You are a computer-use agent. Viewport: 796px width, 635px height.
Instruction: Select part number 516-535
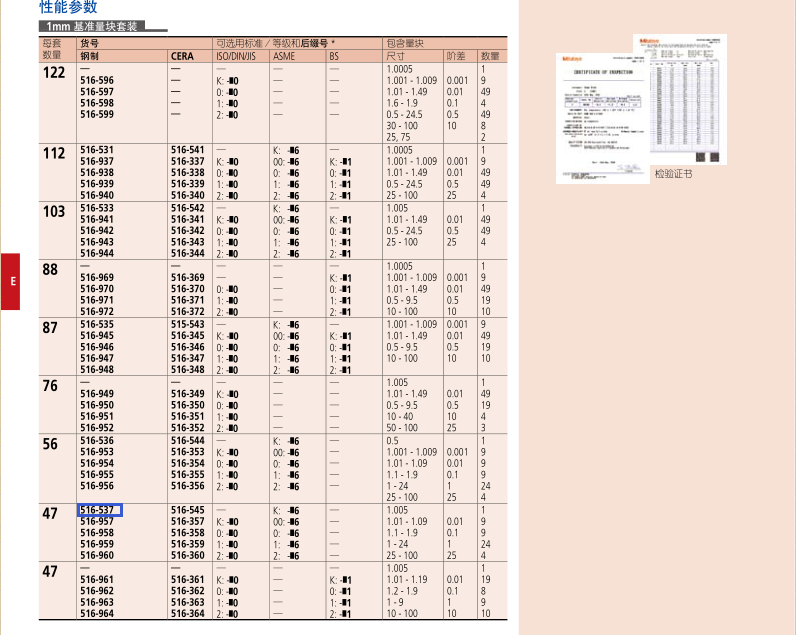point(97,324)
